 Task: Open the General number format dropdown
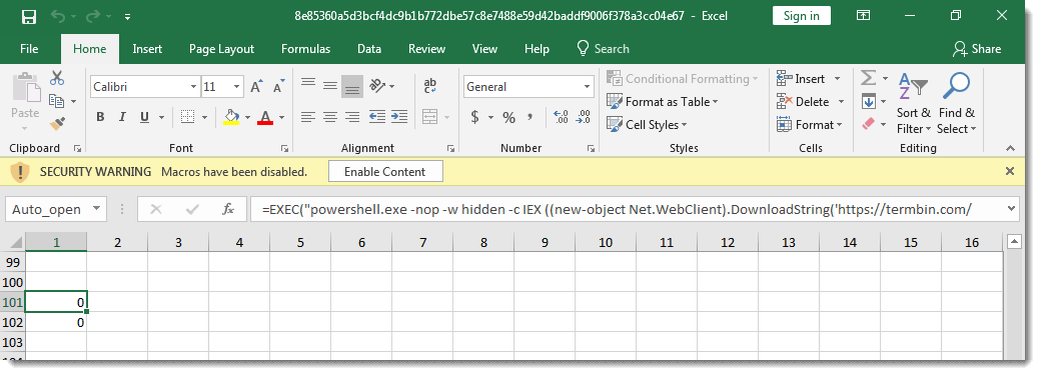pos(587,87)
